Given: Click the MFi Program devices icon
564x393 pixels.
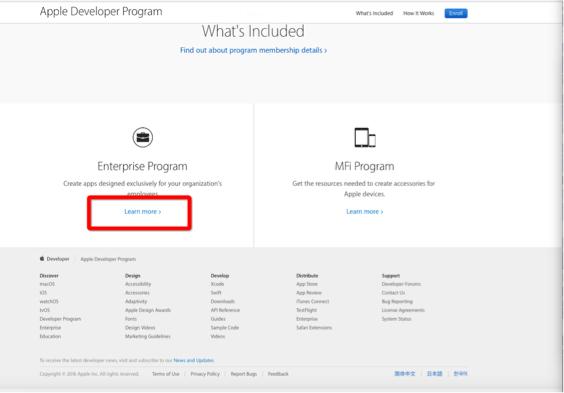Looking at the screenshot, I should click(x=365, y=138).
